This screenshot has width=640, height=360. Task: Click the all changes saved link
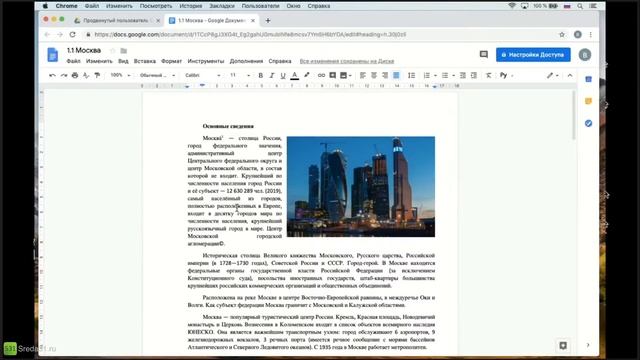tap(347, 61)
